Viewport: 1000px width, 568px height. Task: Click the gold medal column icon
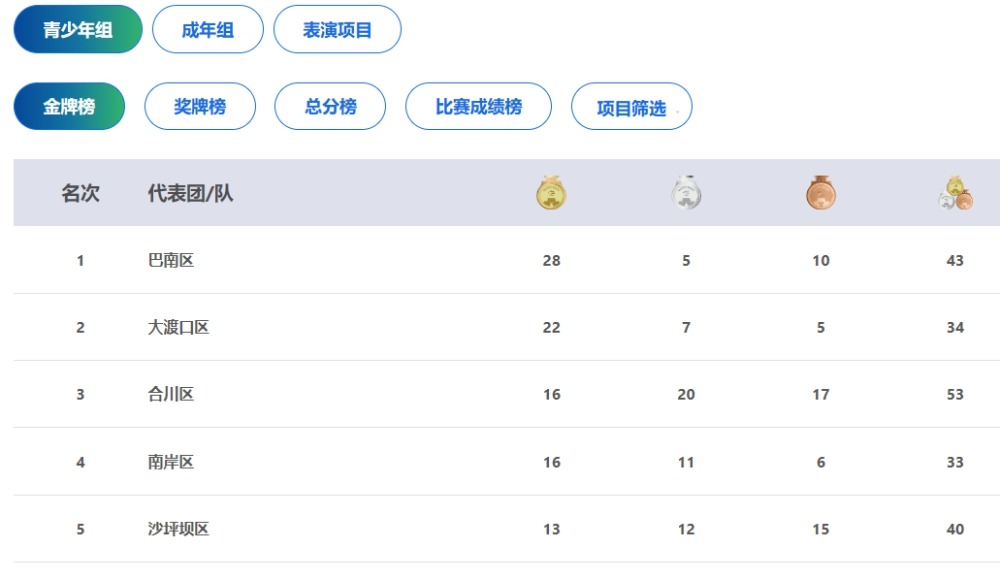pos(551,193)
